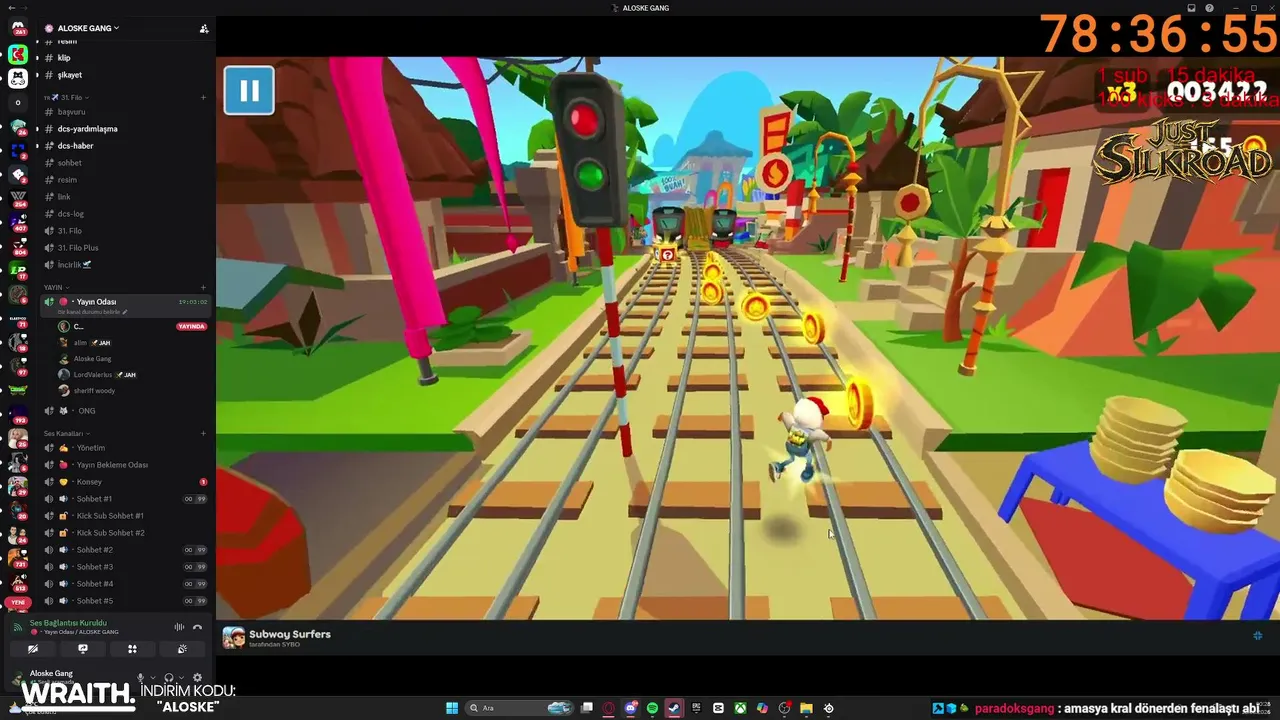
Task: Collapse the YAYIN category
Action: tap(56, 287)
